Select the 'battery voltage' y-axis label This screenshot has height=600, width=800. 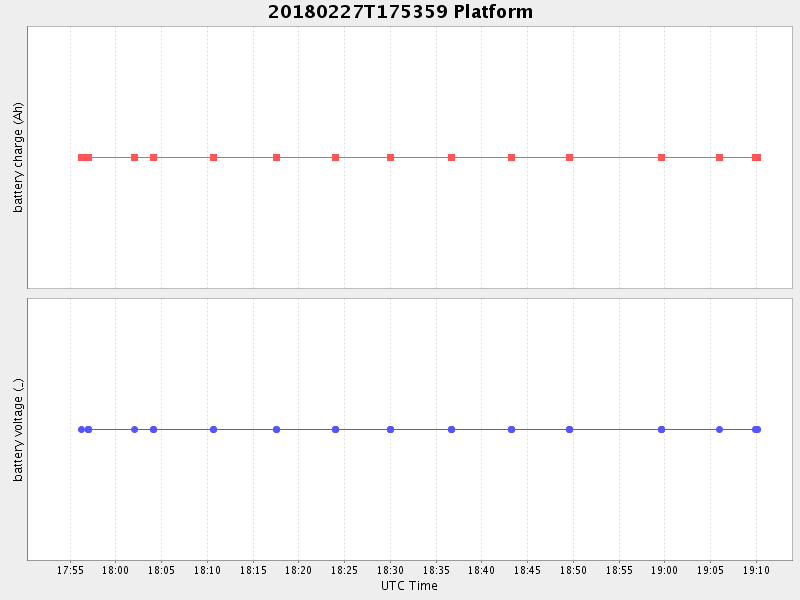[18, 430]
